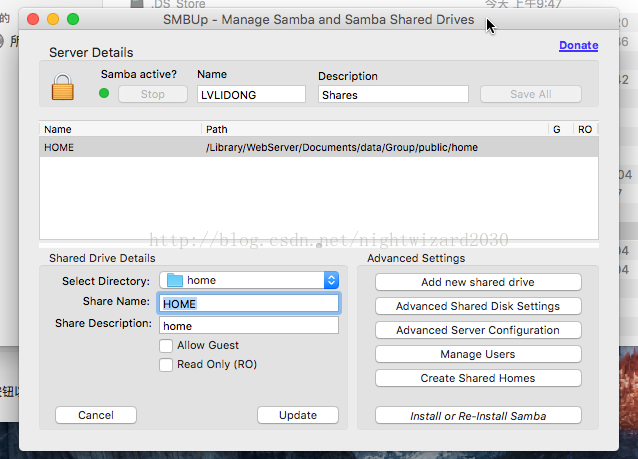638x459 pixels.
Task: Click Add new shared drive
Action: click(478, 282)
